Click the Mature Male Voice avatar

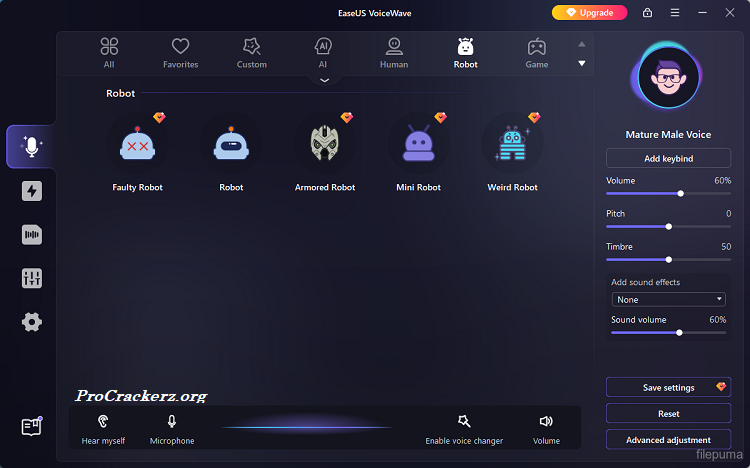668,82
